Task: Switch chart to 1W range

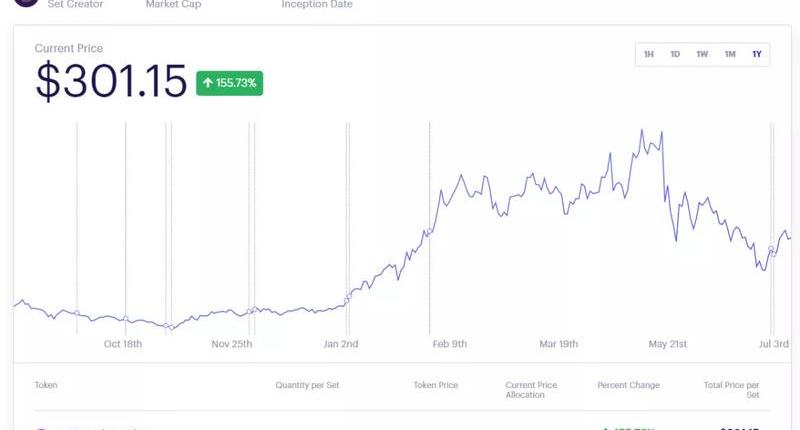Action: 702,54
